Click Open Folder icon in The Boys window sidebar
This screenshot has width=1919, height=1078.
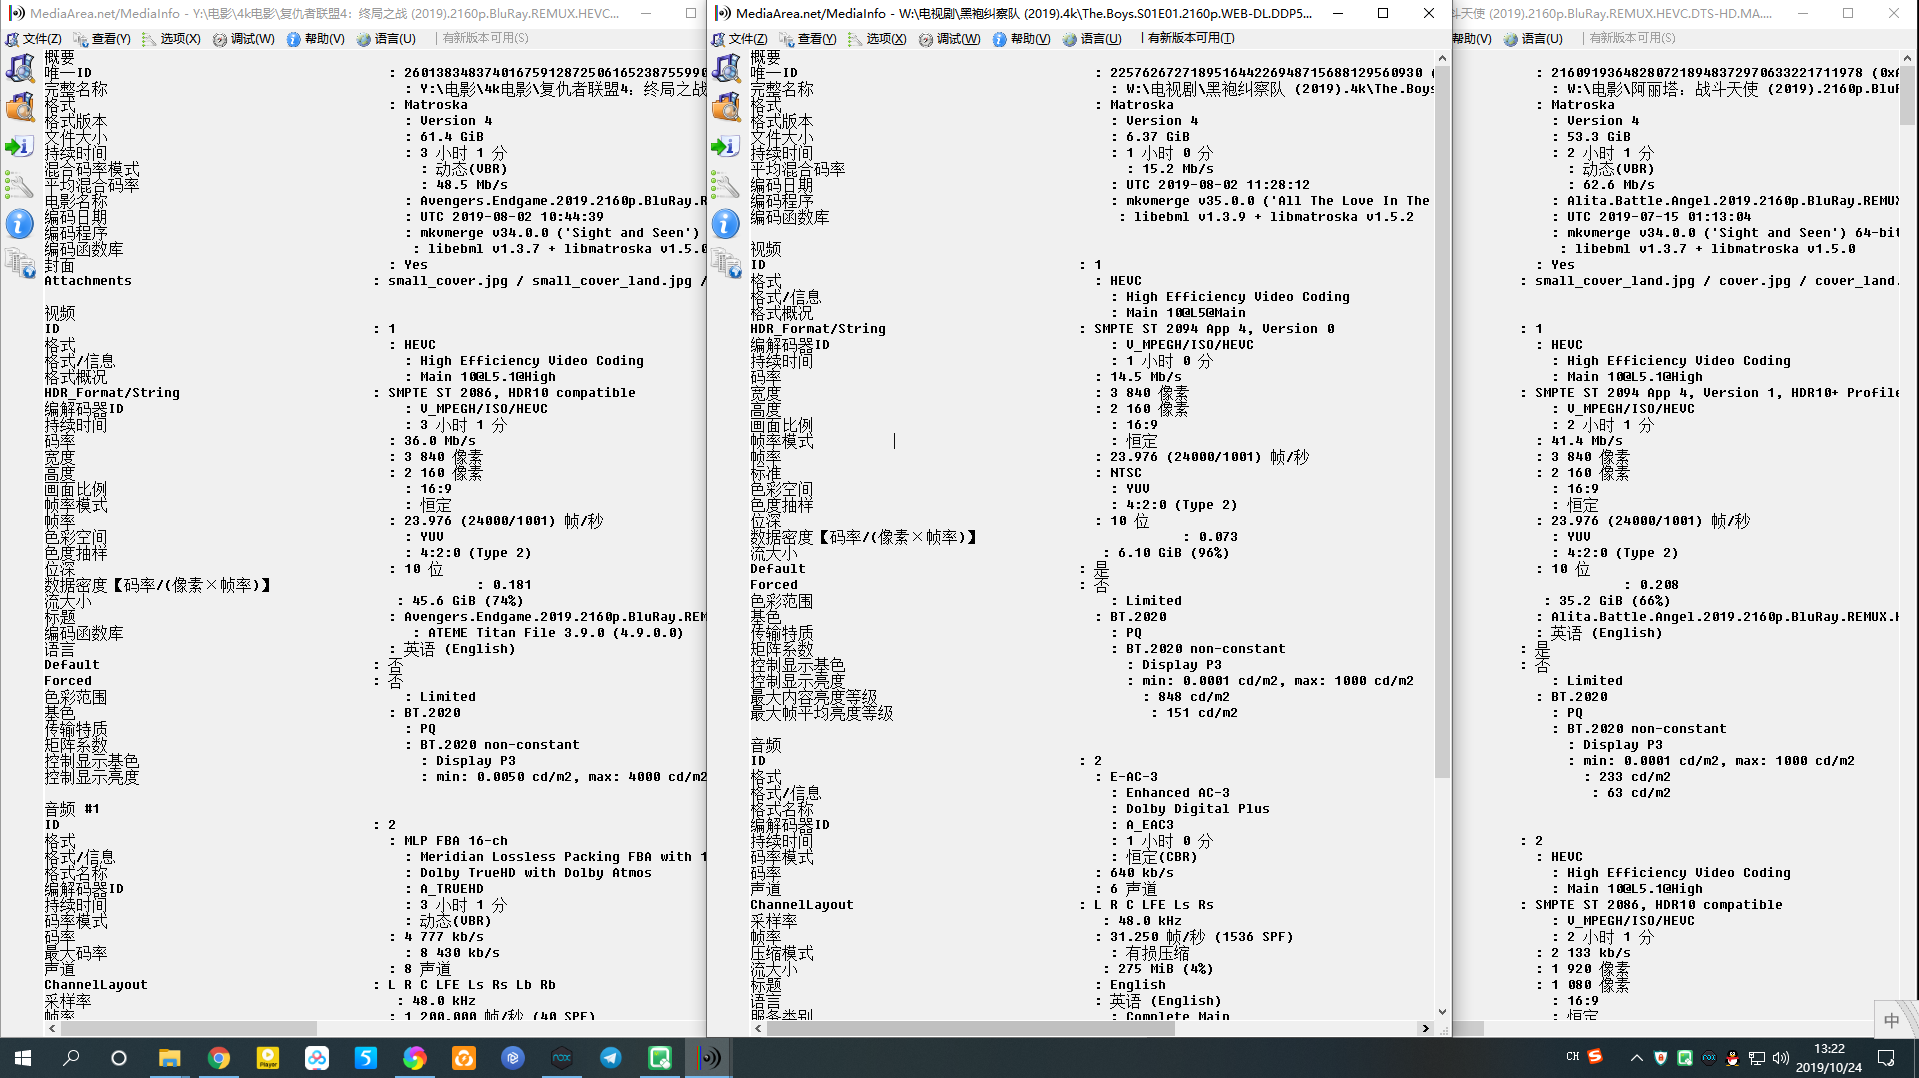pyautogui.click(x=726, y=107)
